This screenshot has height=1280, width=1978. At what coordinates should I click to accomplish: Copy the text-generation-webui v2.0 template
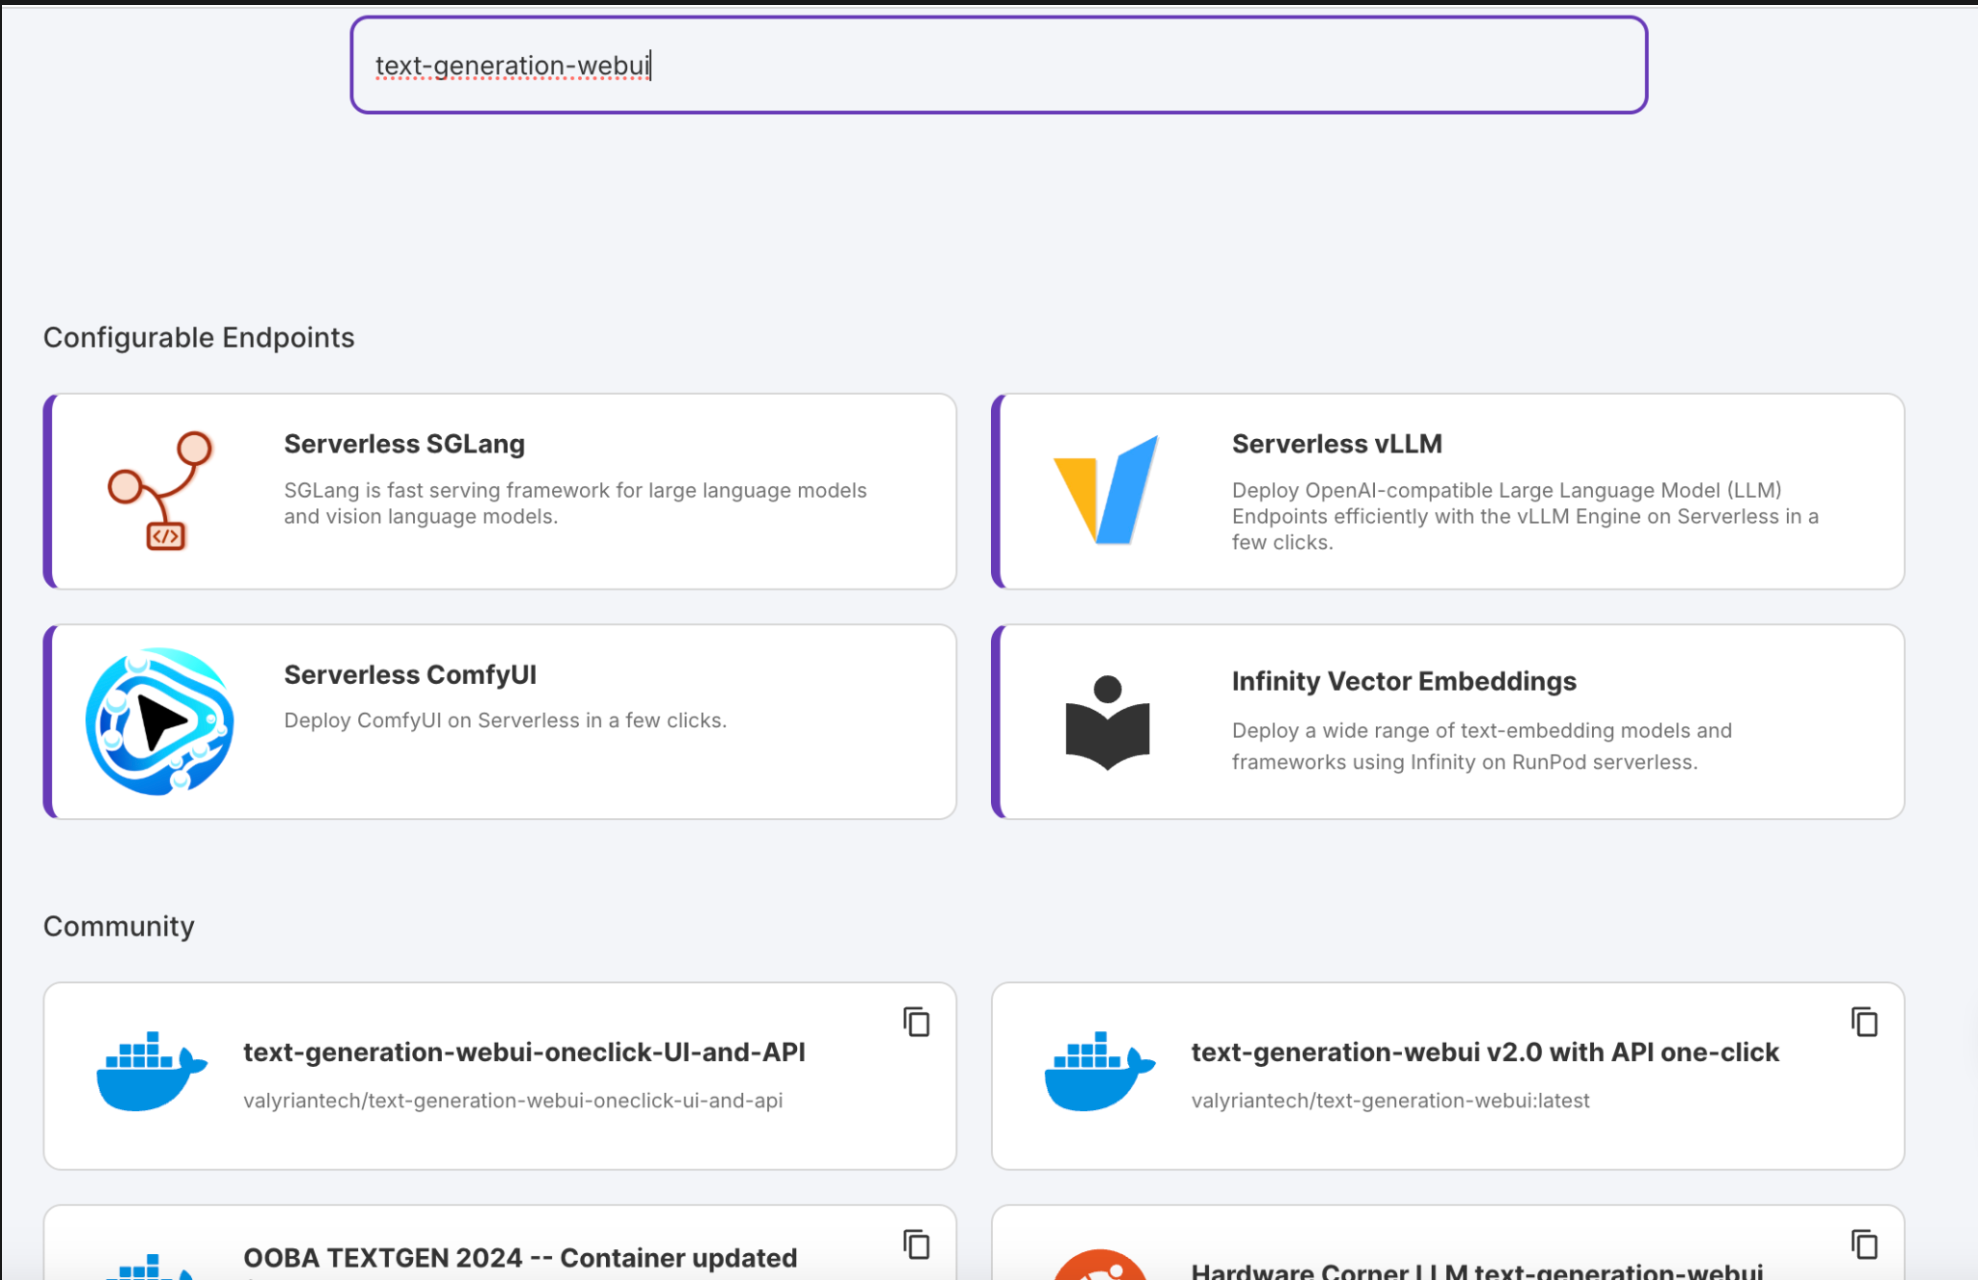(x=1864, y=1022)
